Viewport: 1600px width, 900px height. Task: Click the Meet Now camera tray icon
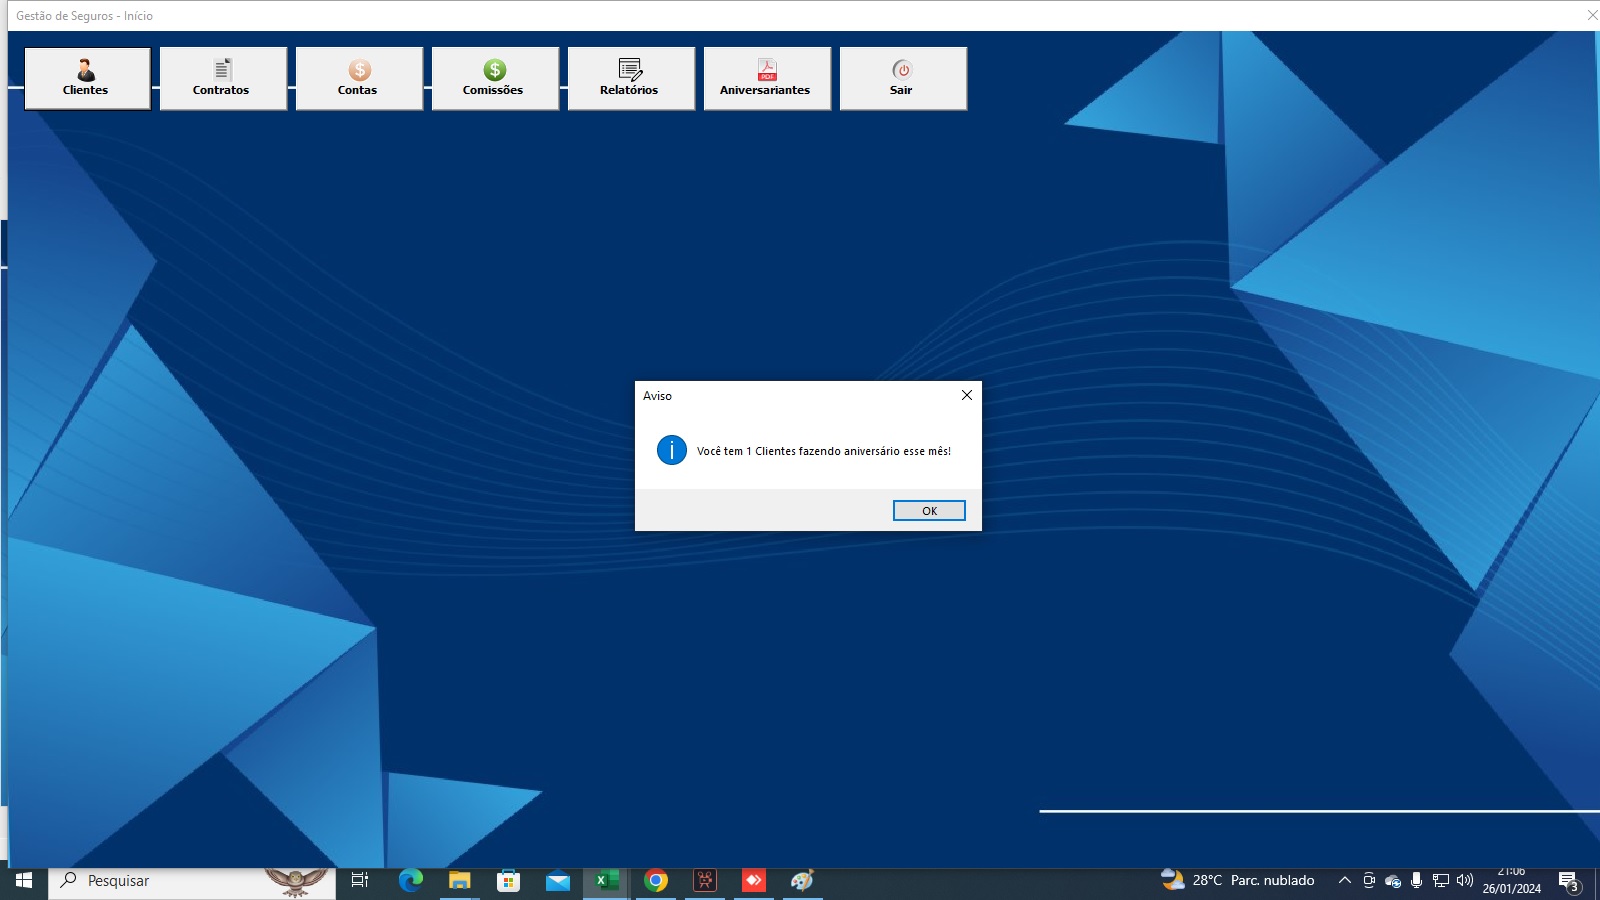click(1369, 880)
